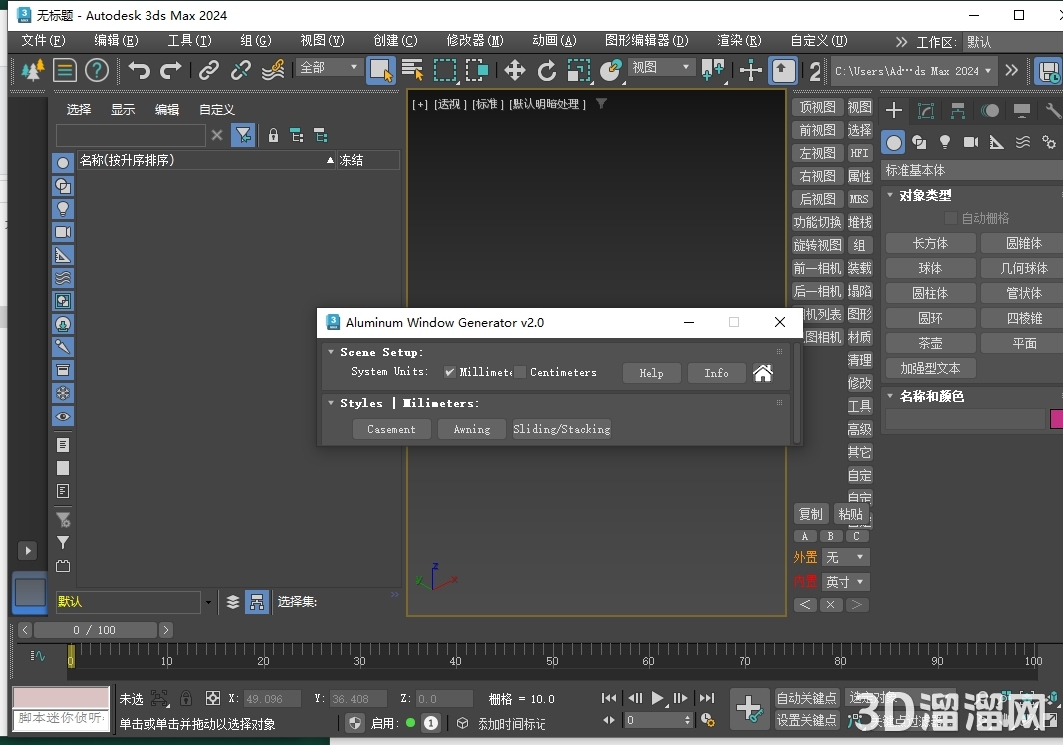Open the 外置 无 dropdown
The height and width of the screenshot is (745, 1063).
pos(845,557)
